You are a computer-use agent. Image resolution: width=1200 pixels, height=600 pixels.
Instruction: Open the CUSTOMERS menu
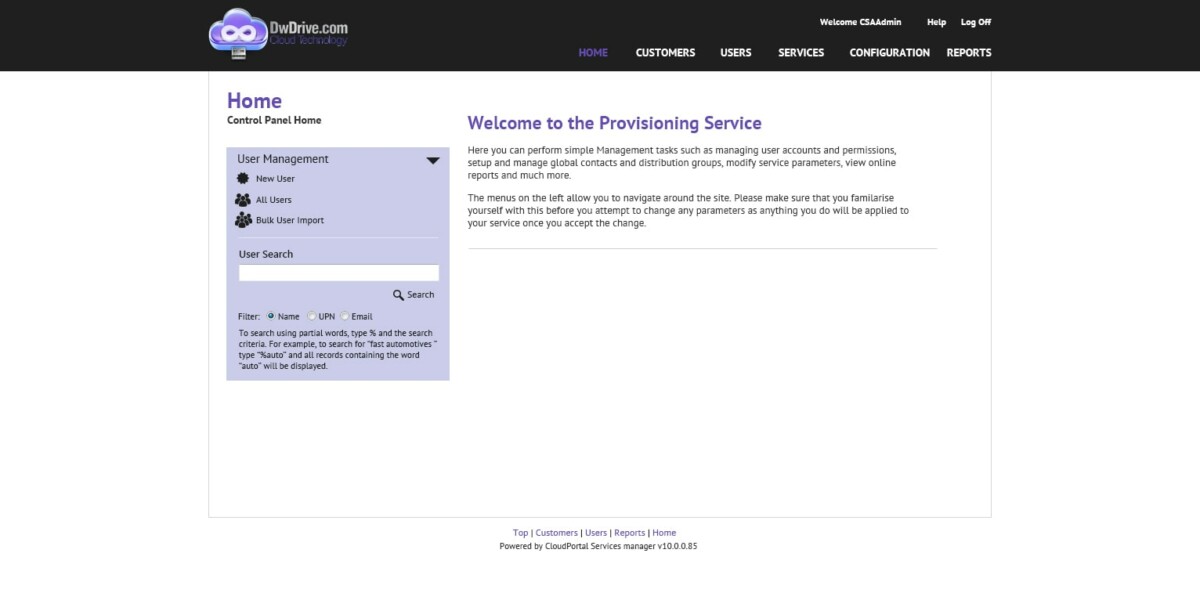(665, 53)
